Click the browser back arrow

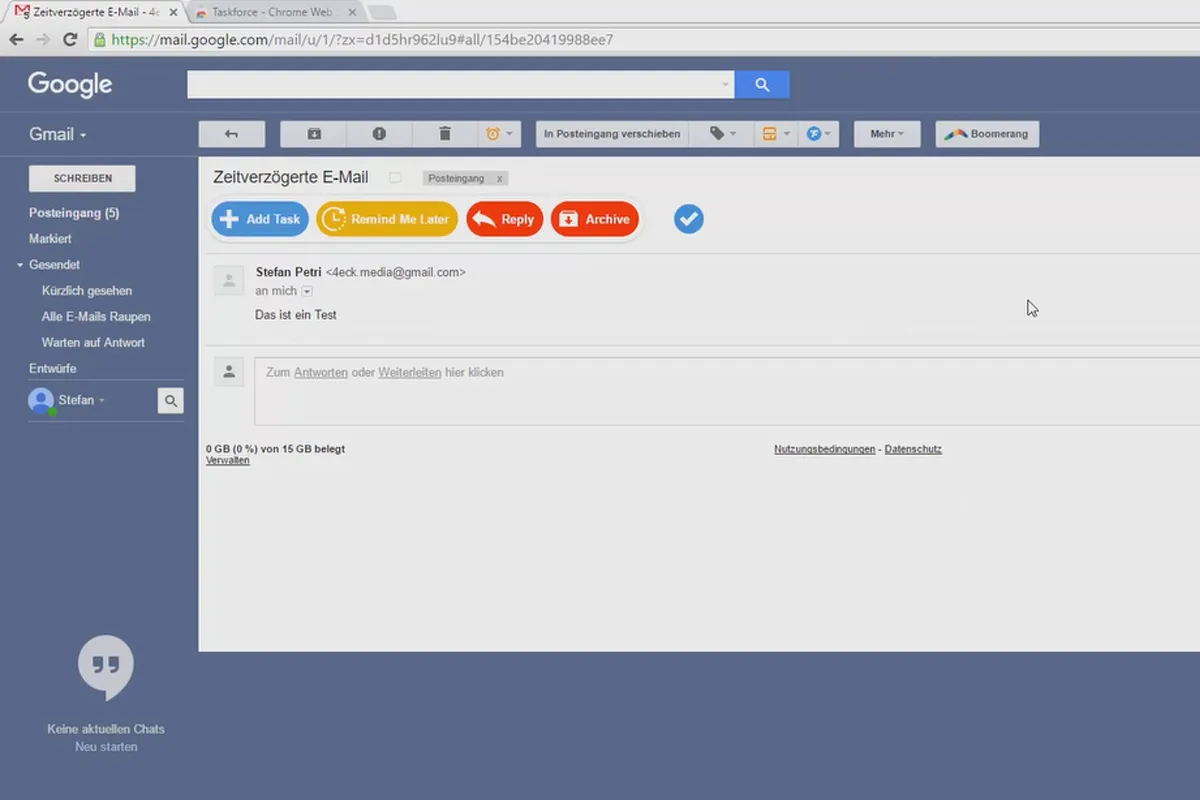pos(16,40)
